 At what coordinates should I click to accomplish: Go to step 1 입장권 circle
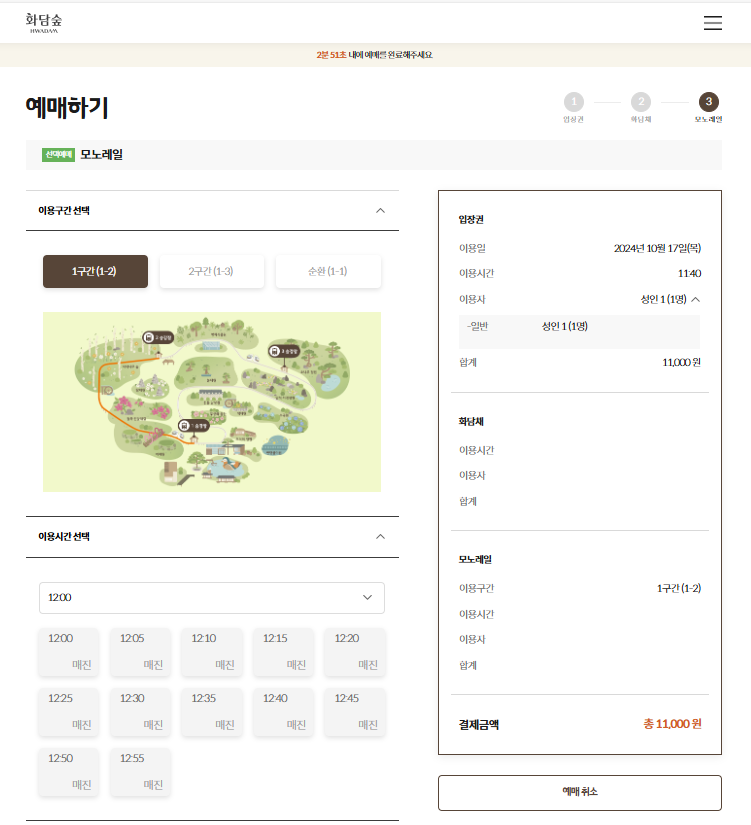(x=574, y=102)
